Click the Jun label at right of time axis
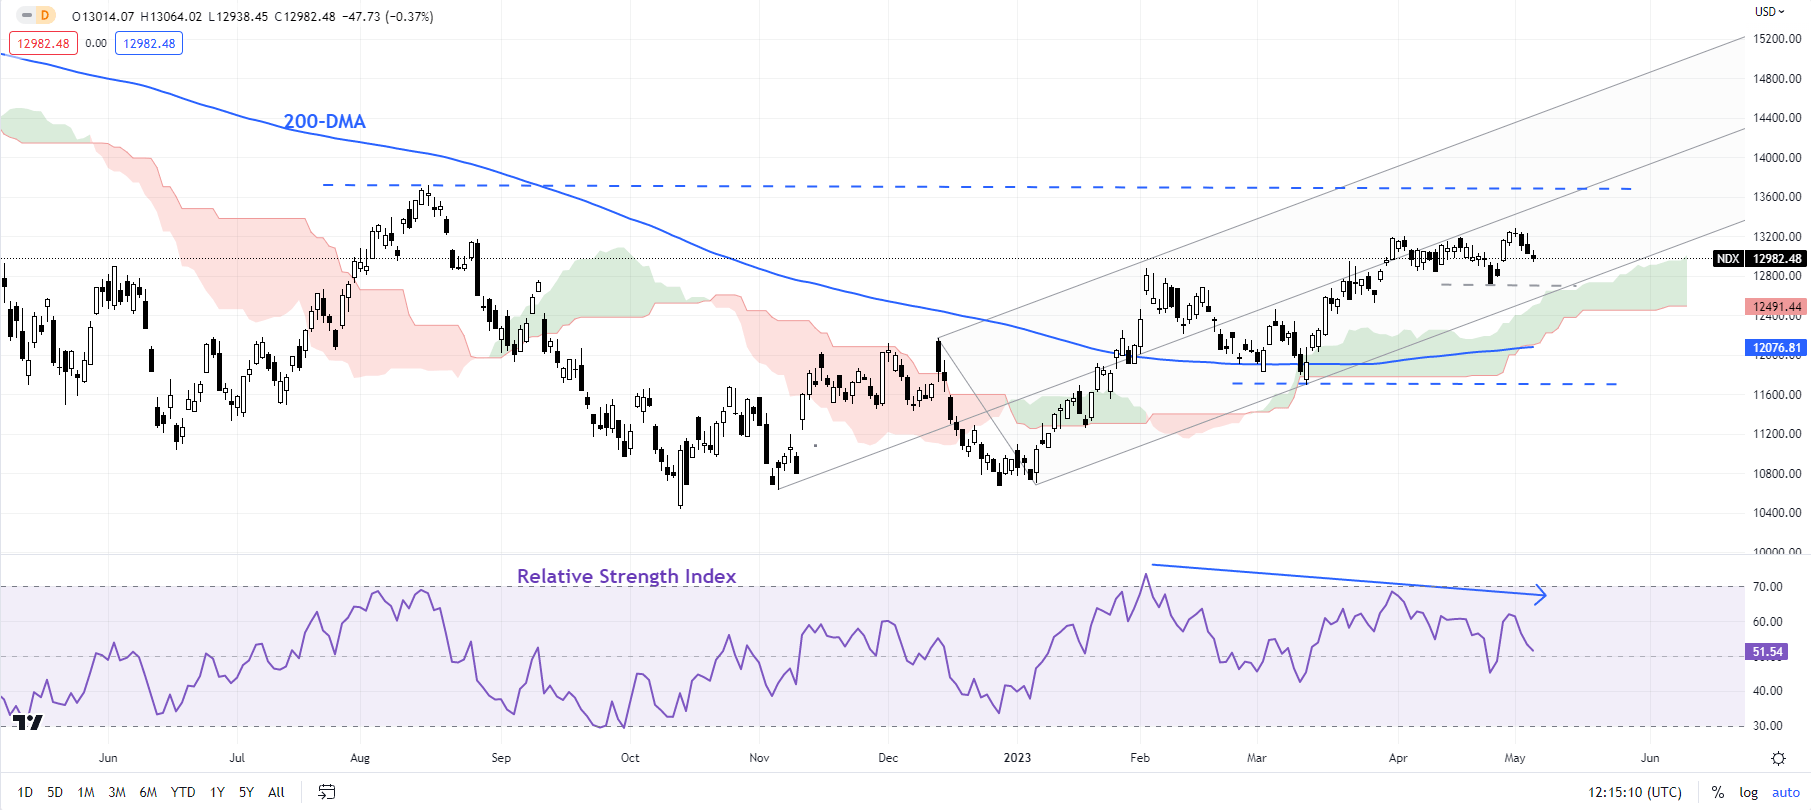This screenshot has height=810, width=1811. [x=1650, y=758]
